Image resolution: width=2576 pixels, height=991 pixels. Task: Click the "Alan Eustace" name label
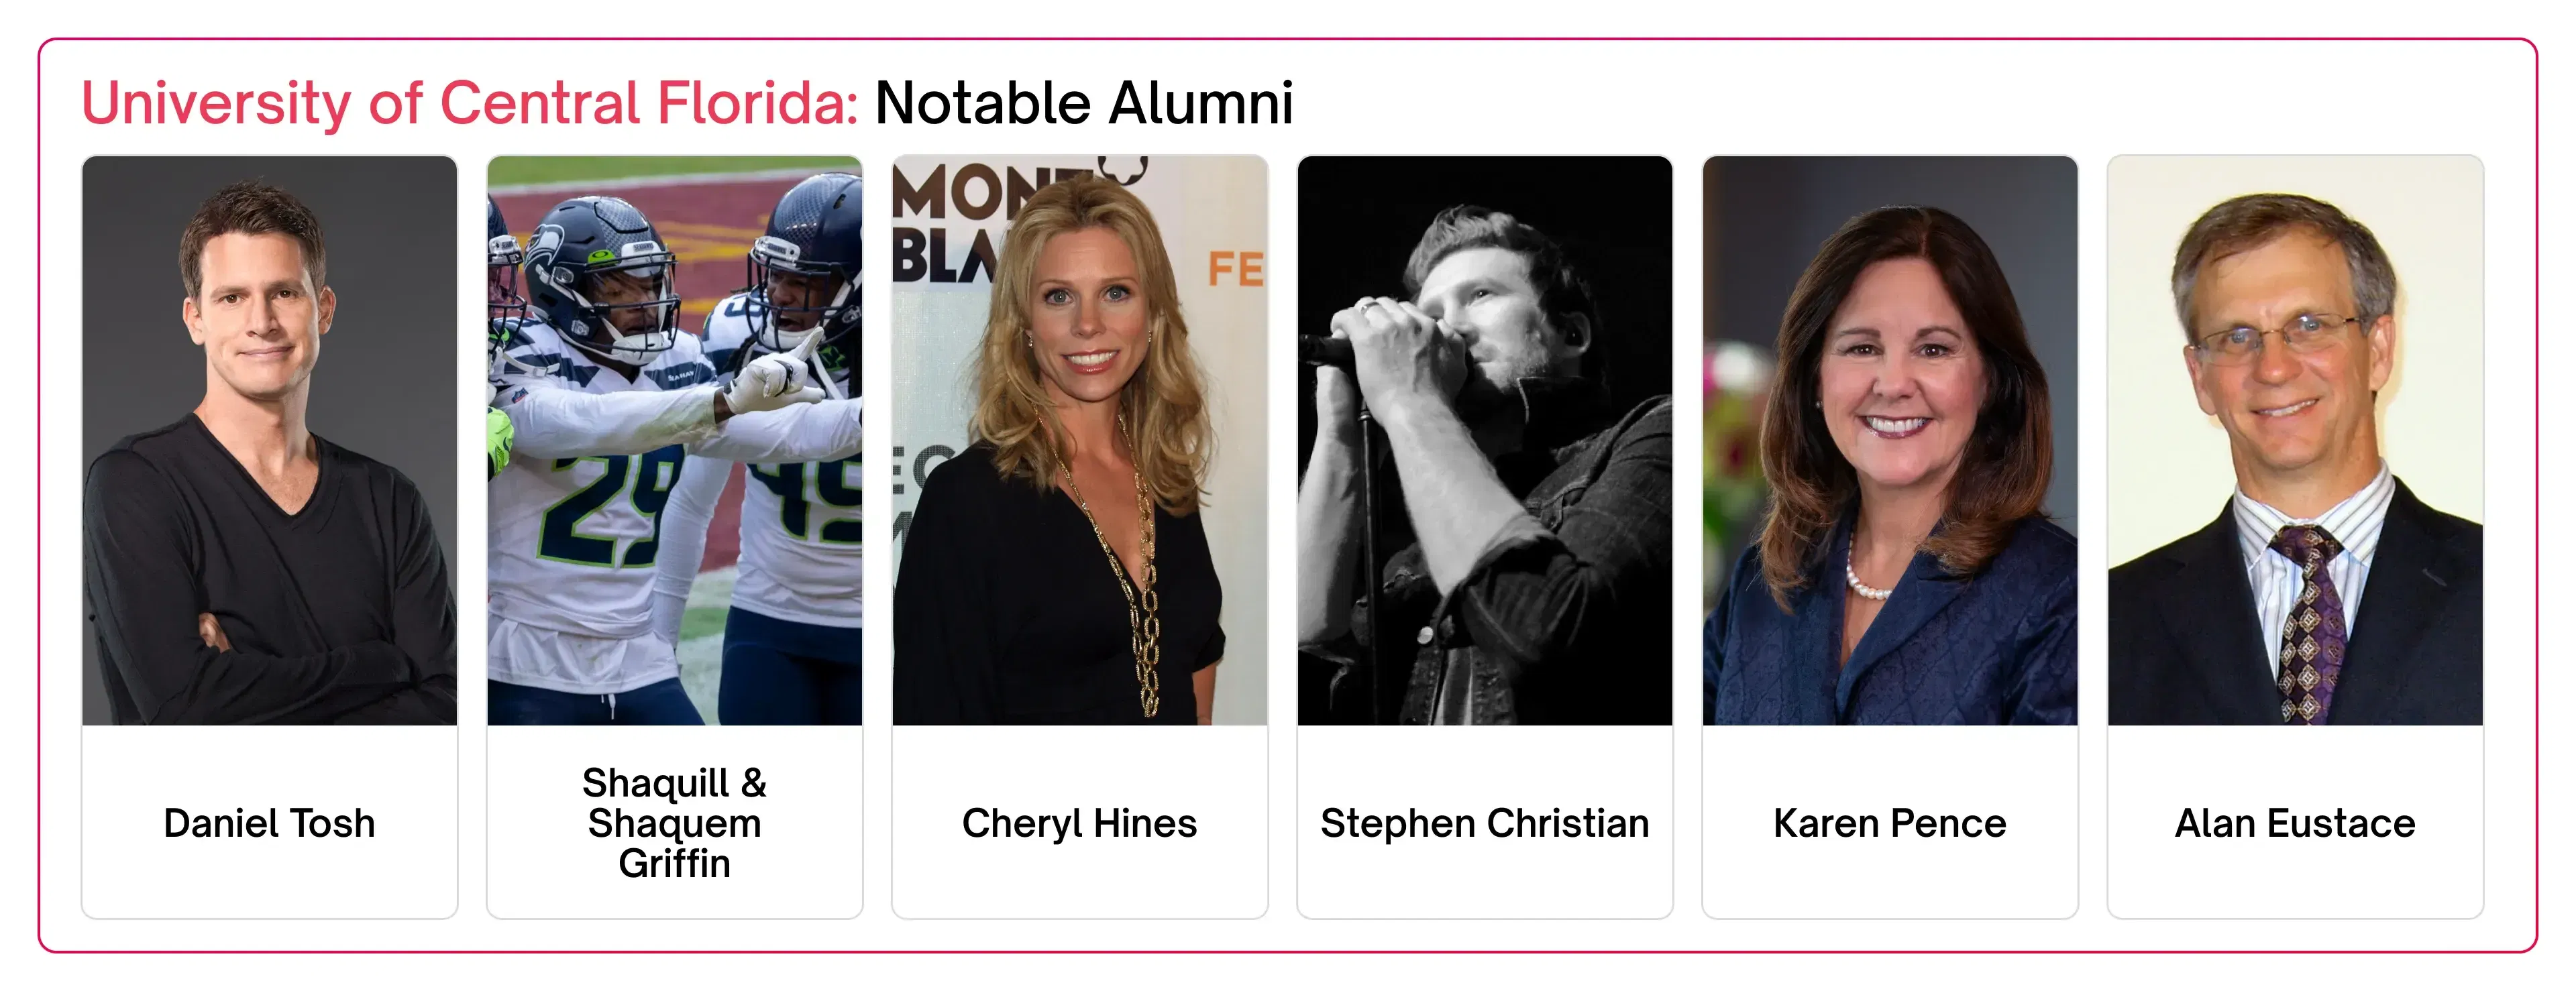point(2295,823)
